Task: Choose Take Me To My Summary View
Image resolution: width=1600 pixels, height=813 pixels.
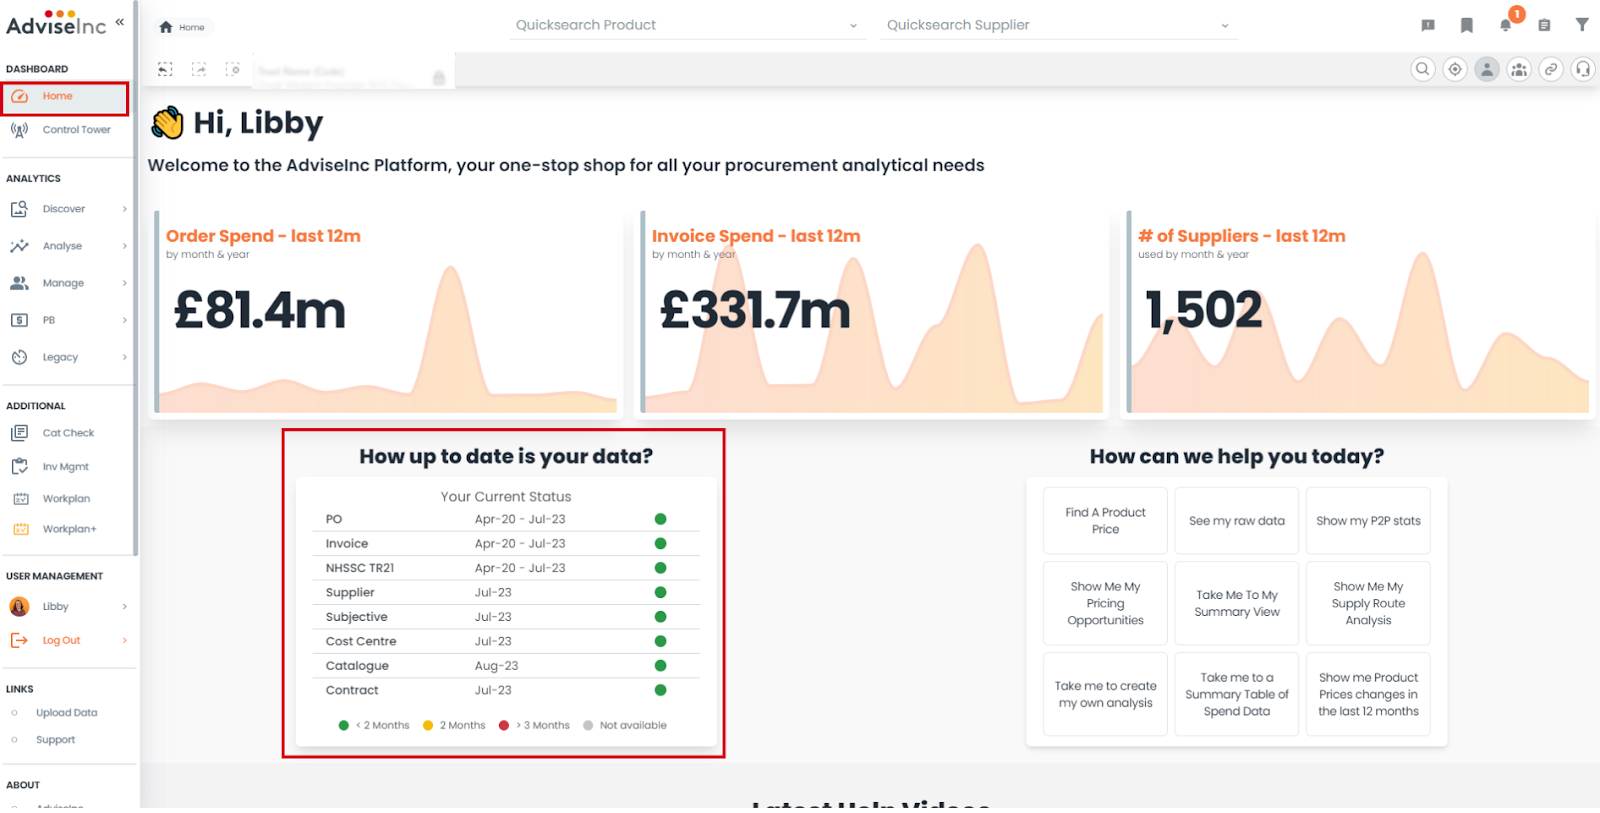Action: pos(1237,603)
